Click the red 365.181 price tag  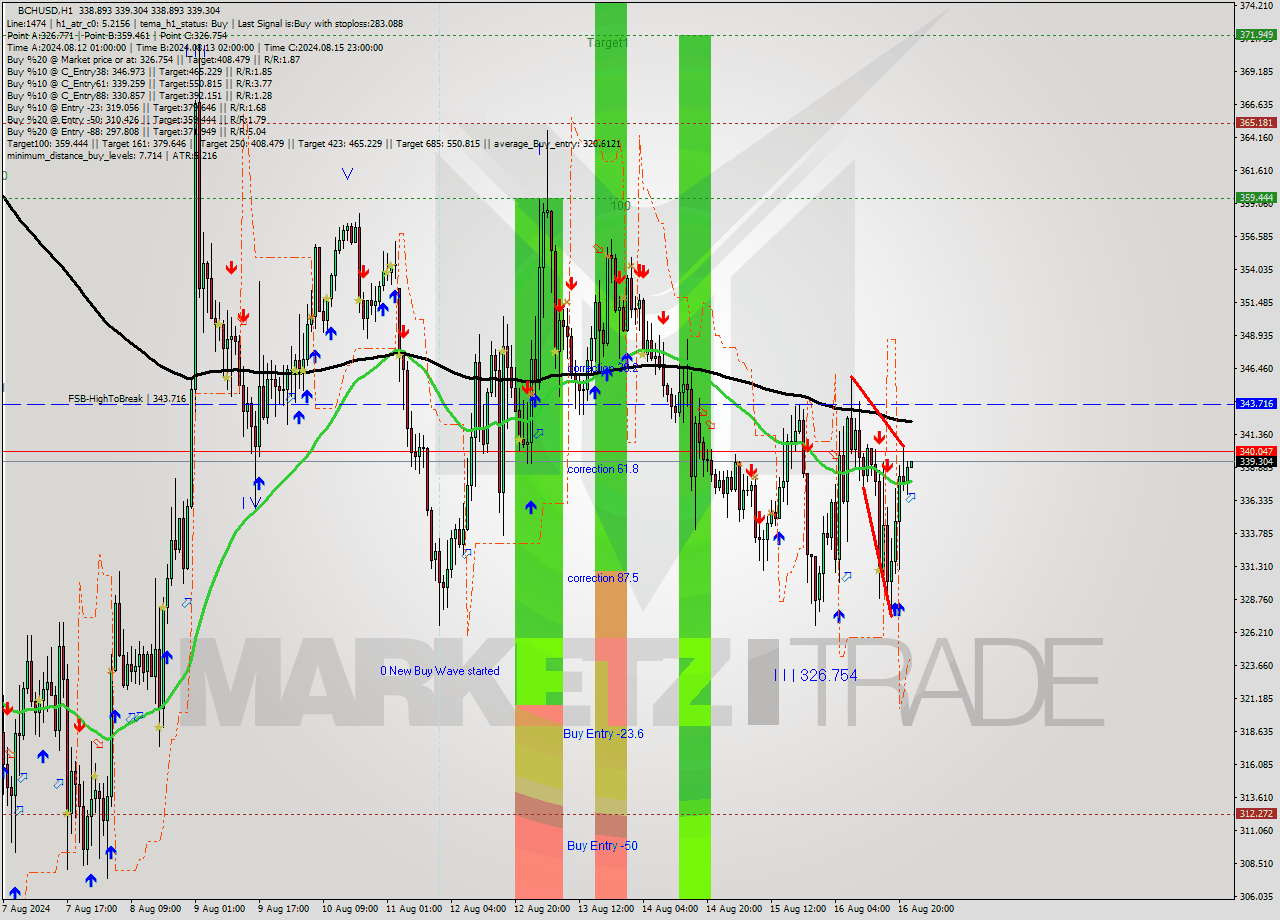[x=1256, y=123]
